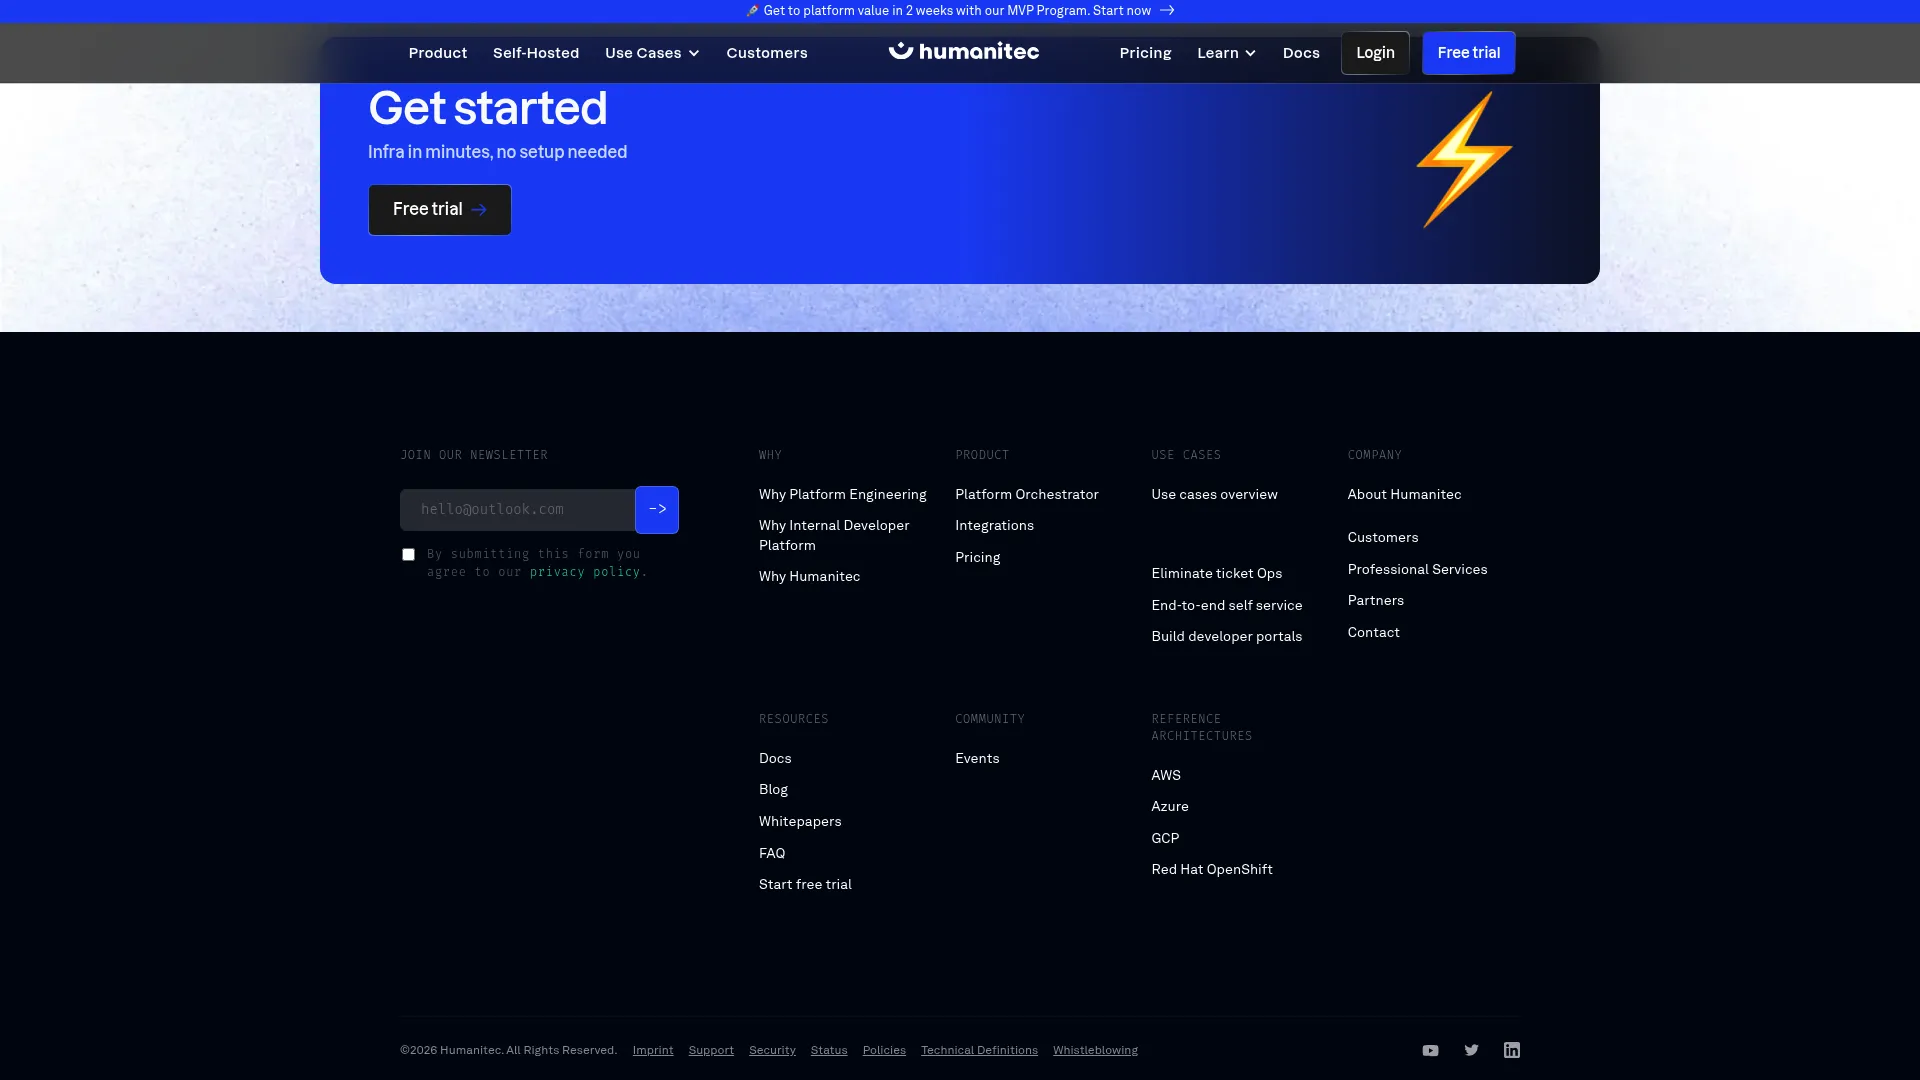The height and width of the screenshot is (1080, 1920).
Task: Open Security link in footer bar
Action: pyautogui.click(x=772, y=1050)
